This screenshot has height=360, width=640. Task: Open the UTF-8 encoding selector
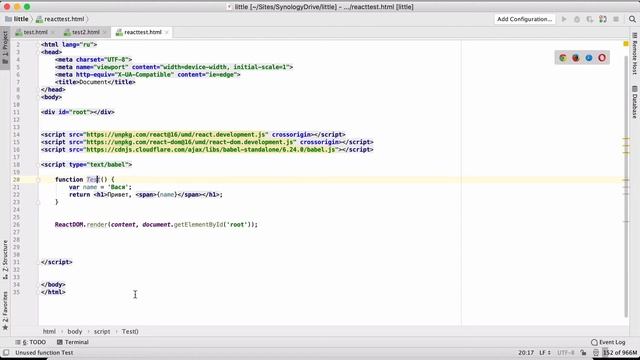pyautogui.click(x=566, y=353)
